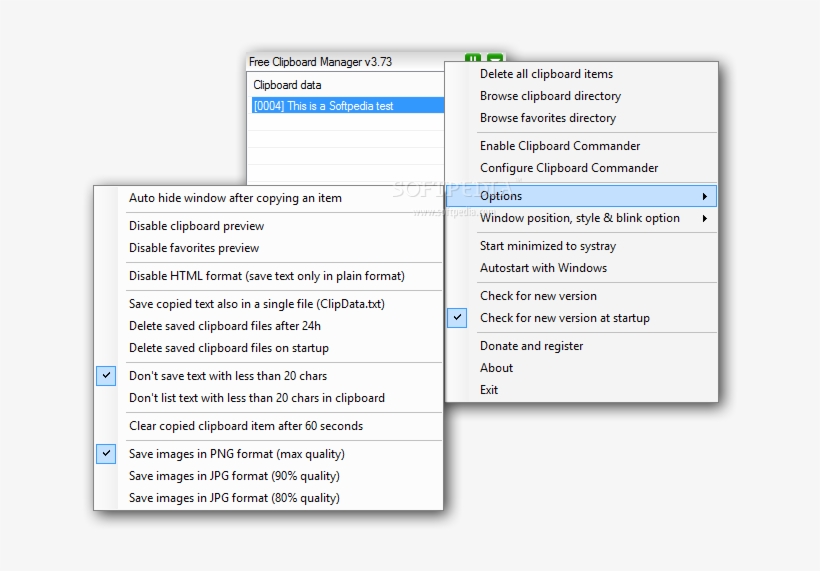Open Donate and register
This screenshot has width=820, height=571.
click(581, 346)
